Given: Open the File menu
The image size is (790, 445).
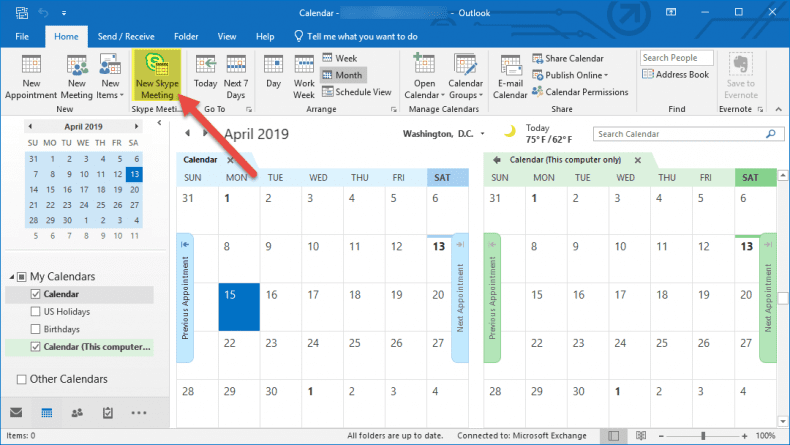Looking at the screenshot, I should (22, 36).
